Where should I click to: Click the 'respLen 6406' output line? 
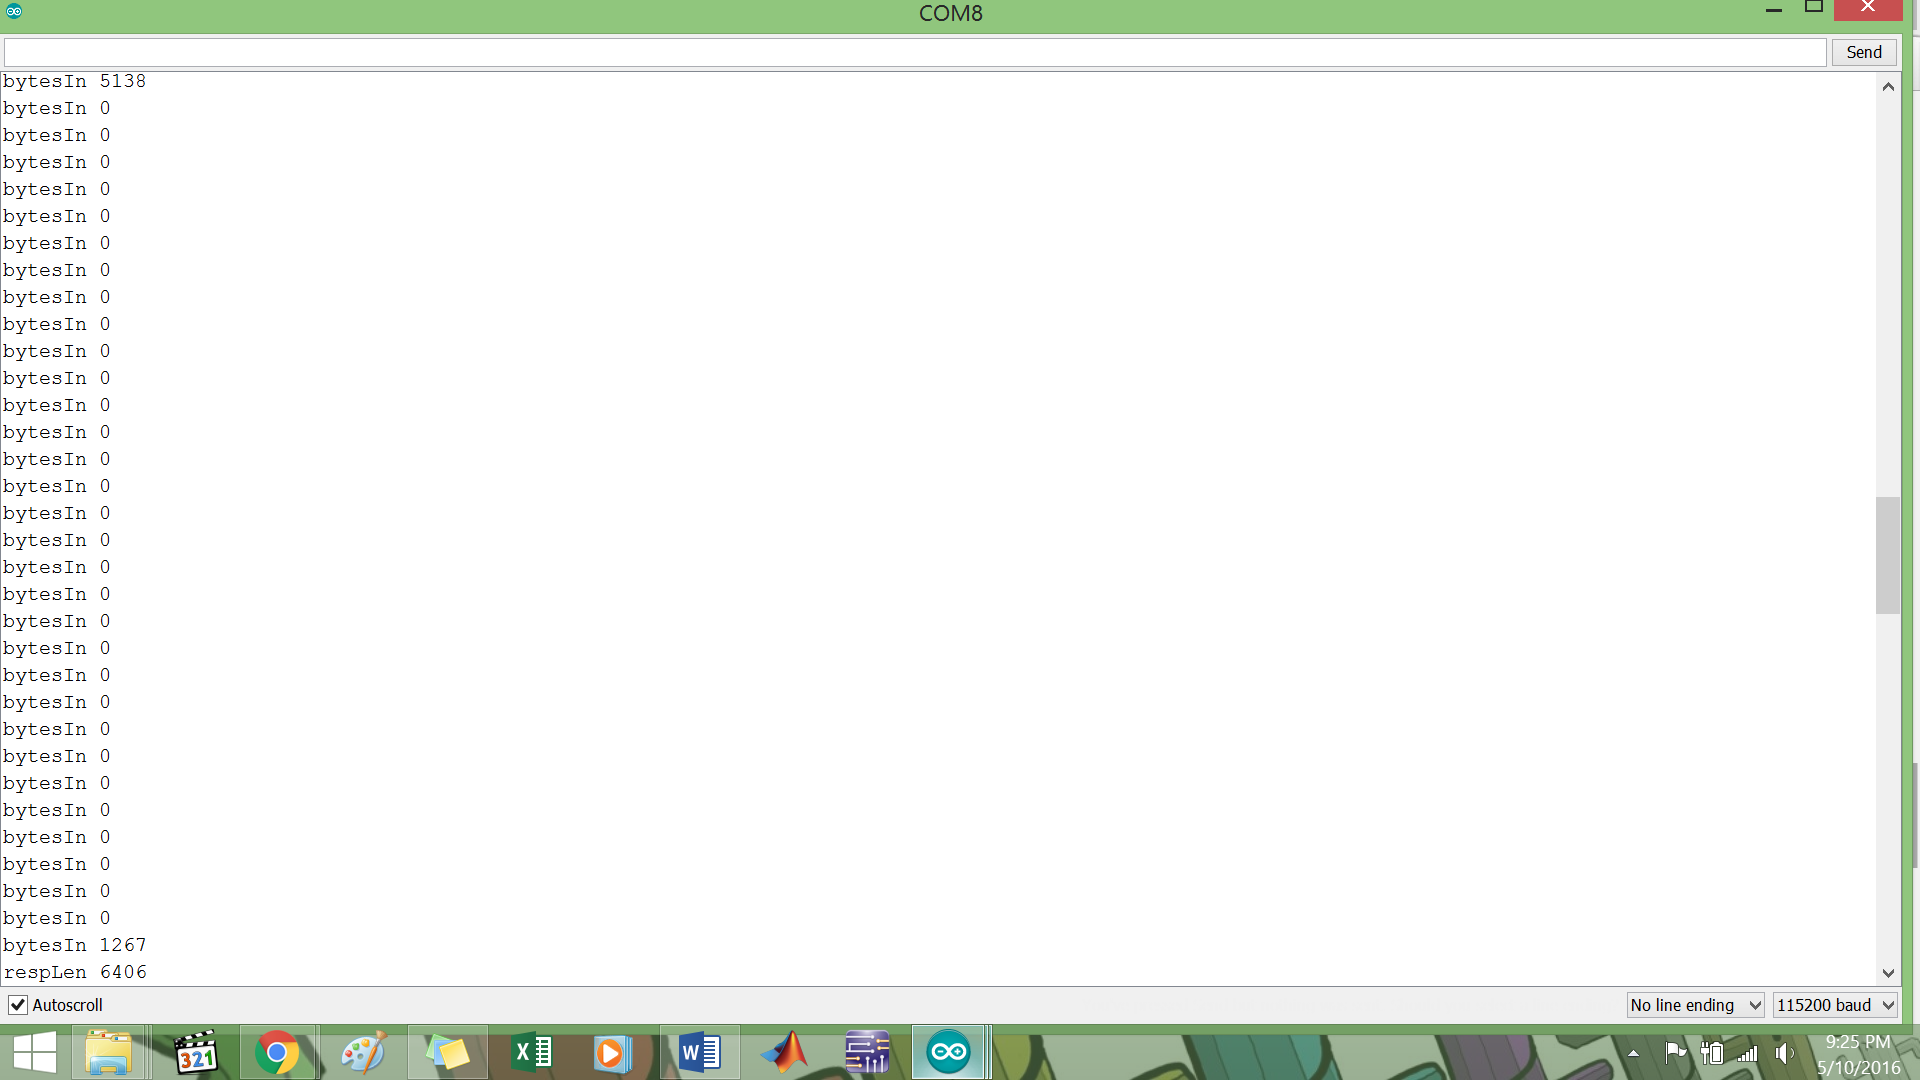tap(75, 972)
